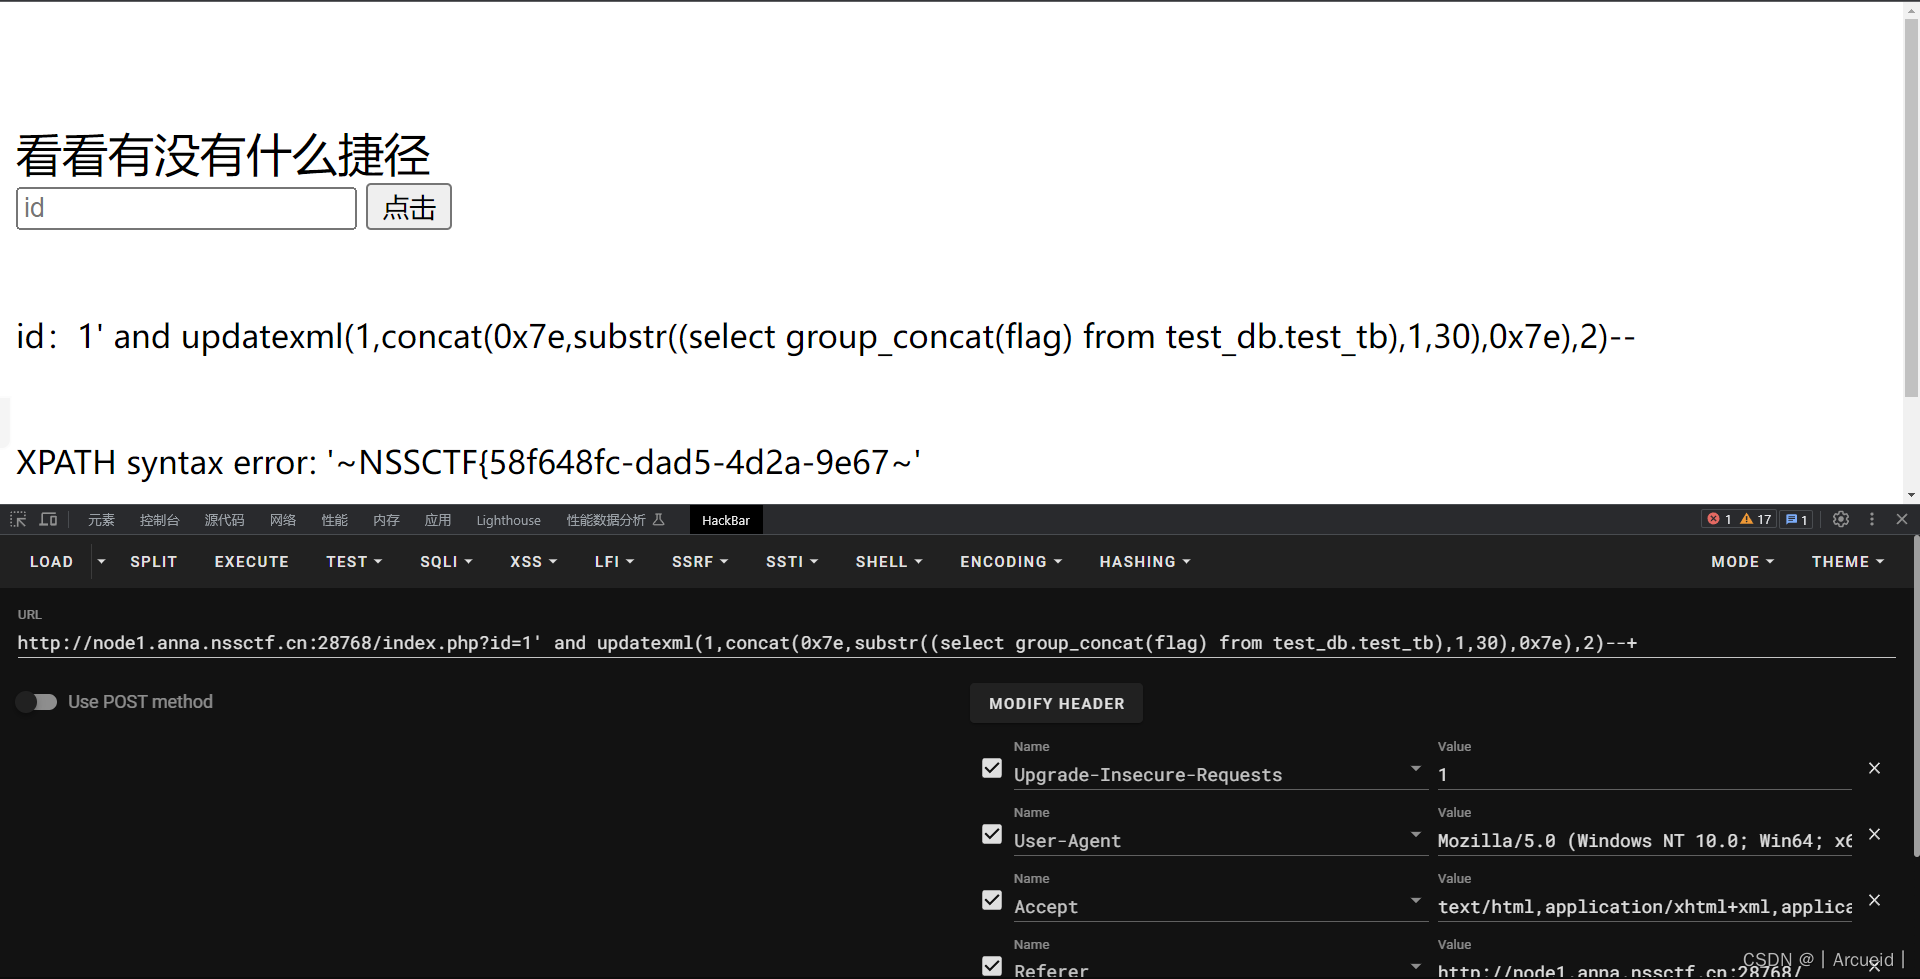The width and height of the screenshot is (1920, 979).
Task: Switch to the 控制台 (Console) tab
Action: click(159, 520)
